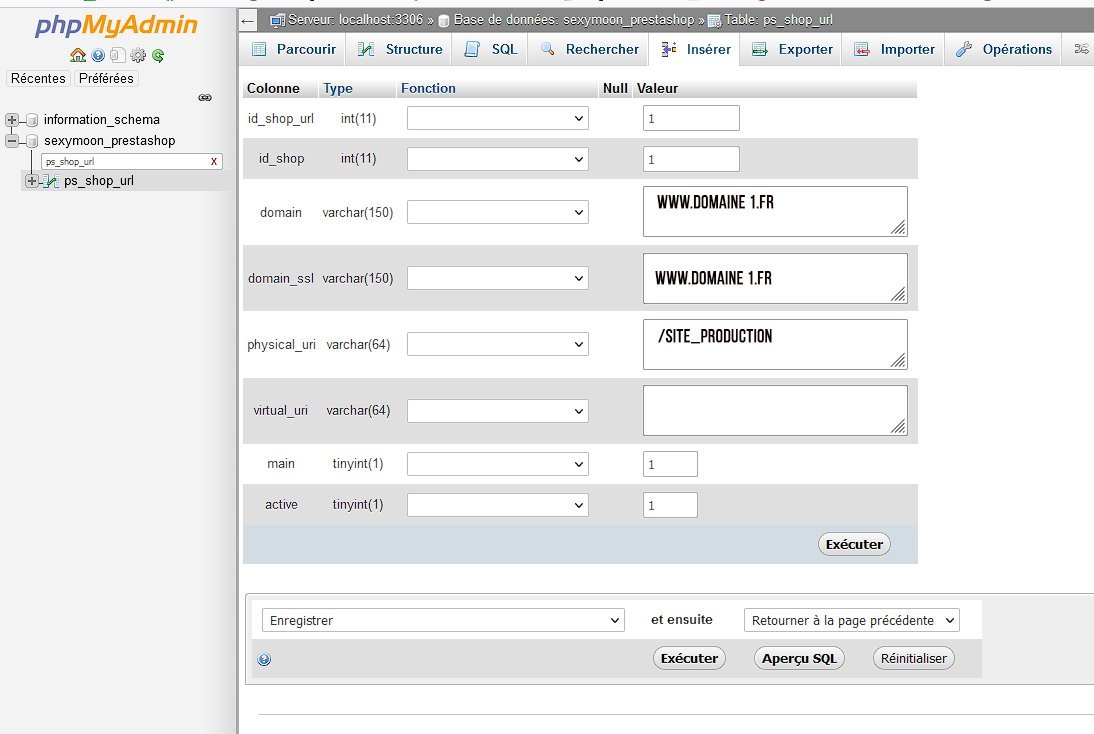The height and width of the screenshot is (734, 1094).
Task: Expand the ps_shop_url table node
Action: (31, 181)
